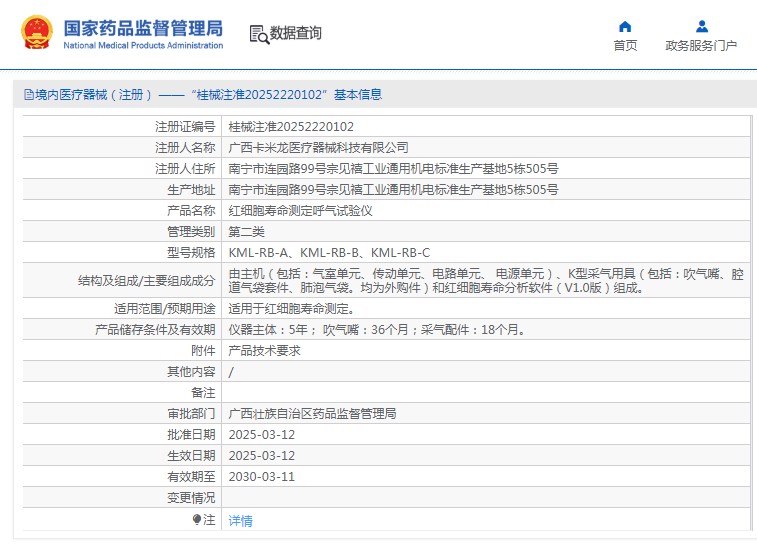Click the 国家药品监督管理局 site title
Viewport: 757px width, 548px height.
click(x=143, y=28)
